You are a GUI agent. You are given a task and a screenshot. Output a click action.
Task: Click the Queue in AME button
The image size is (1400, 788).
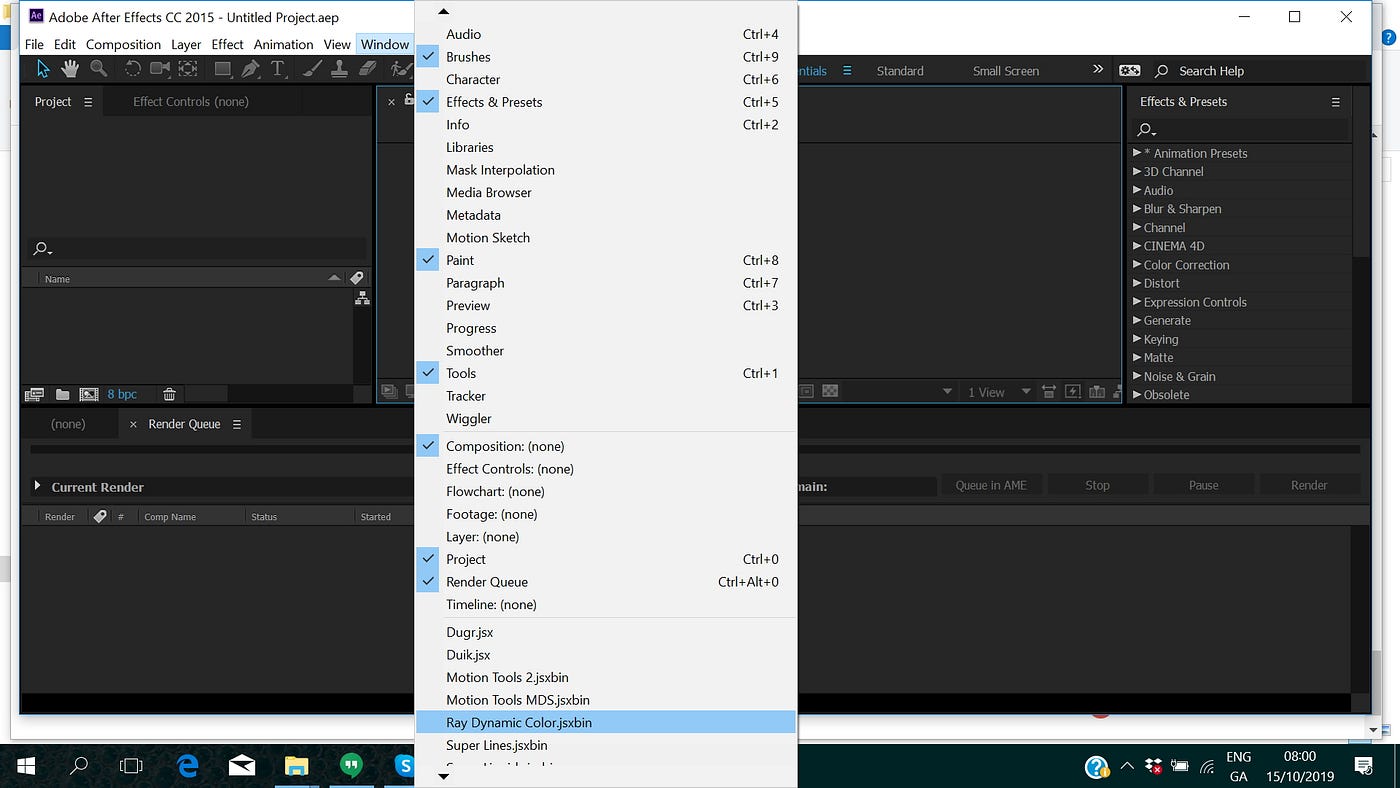[x=991, y=485]
